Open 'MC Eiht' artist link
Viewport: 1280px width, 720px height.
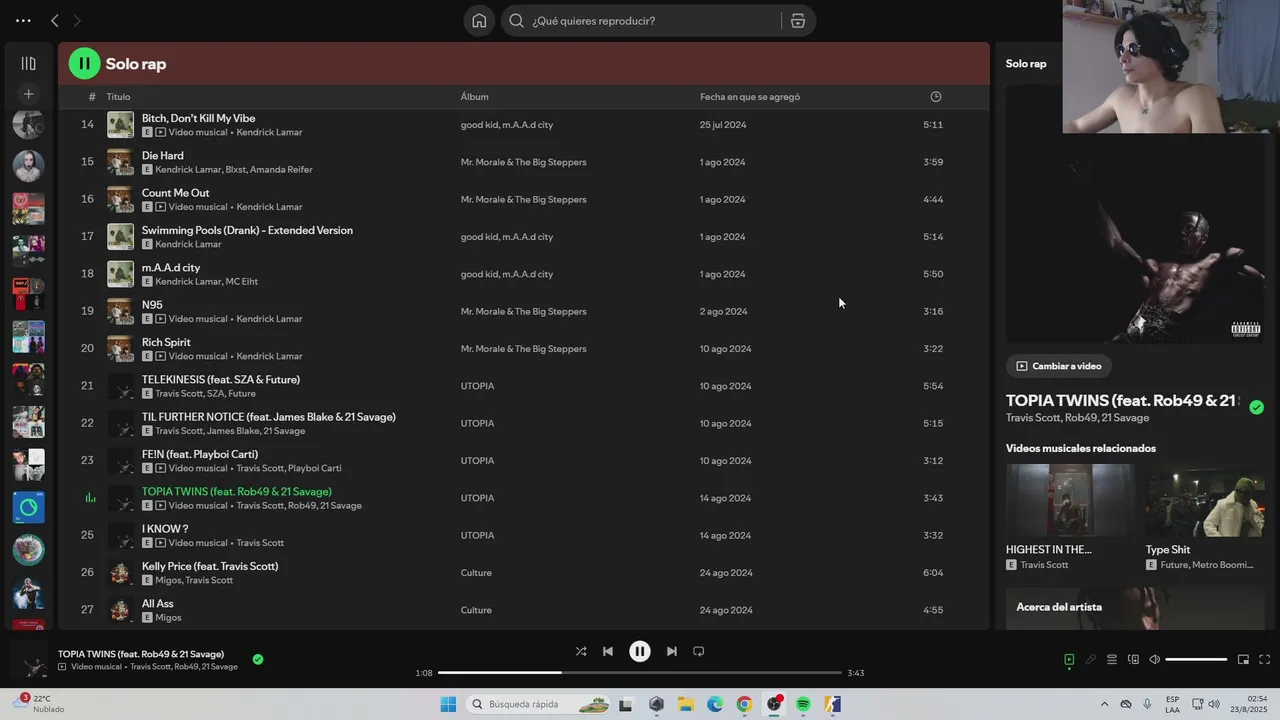[x=241, y=282]
